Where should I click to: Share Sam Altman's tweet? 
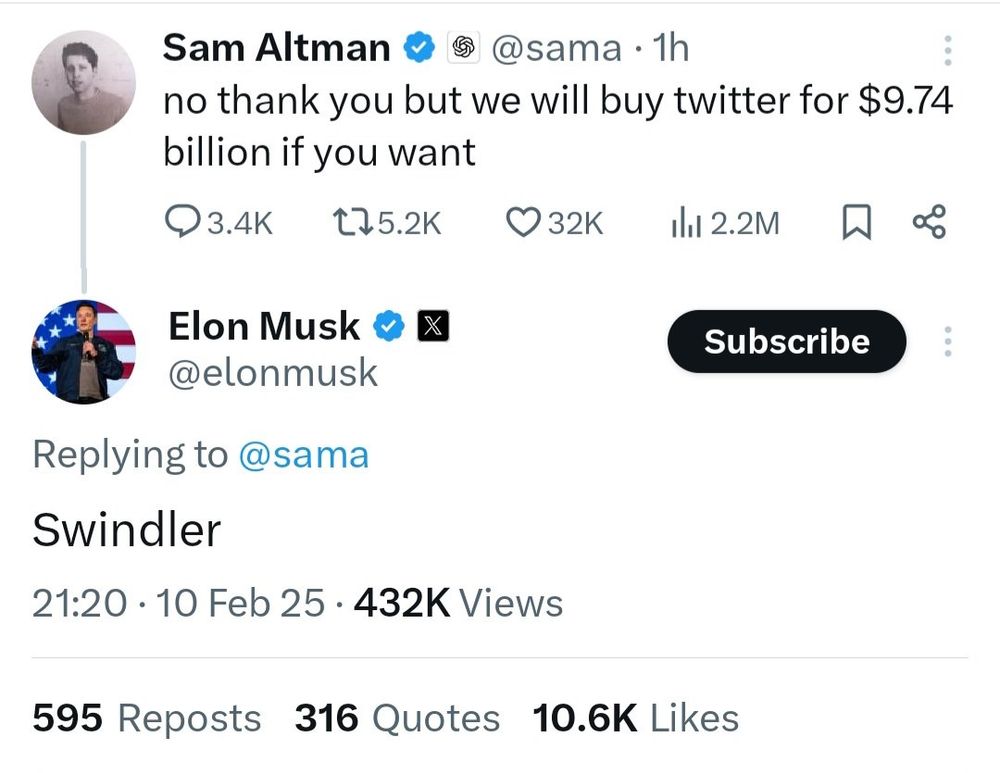930,222
